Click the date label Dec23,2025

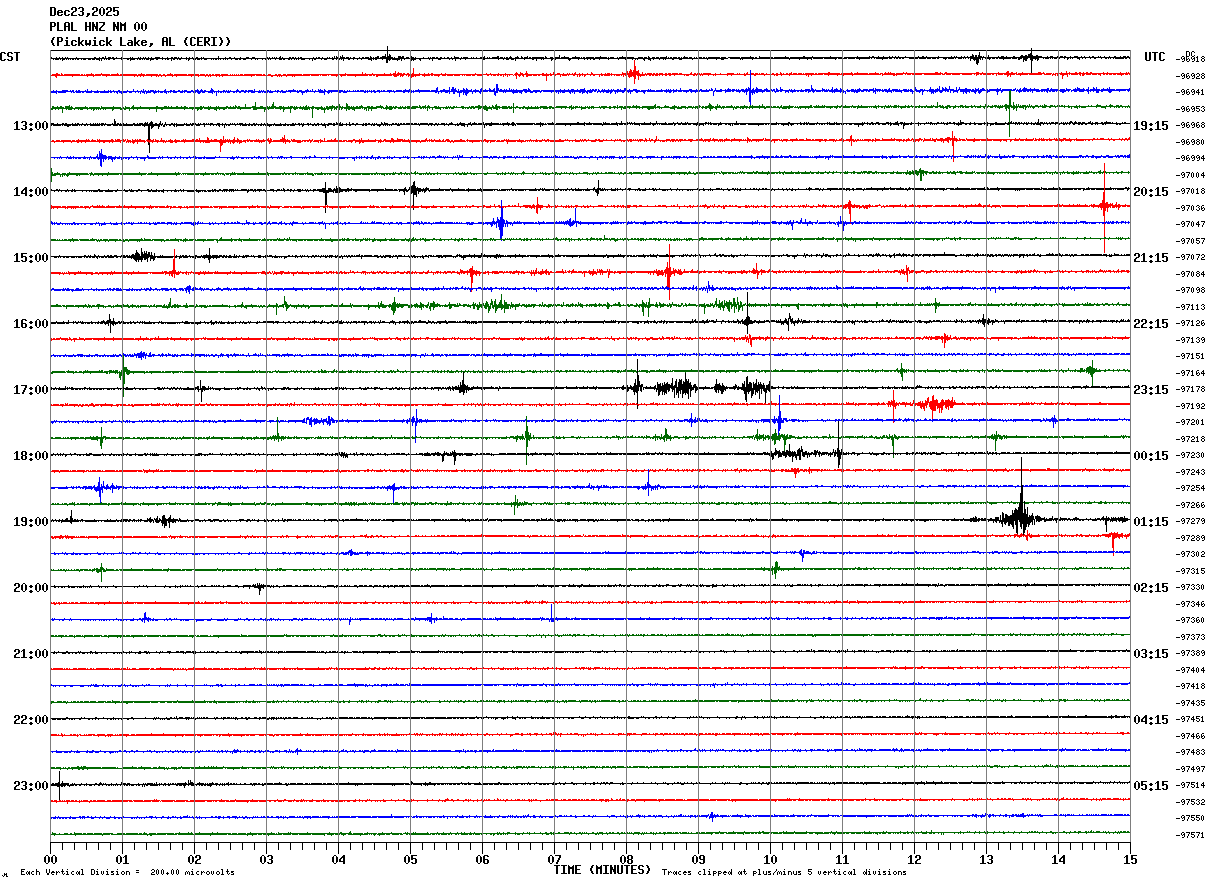click(84, 11)
